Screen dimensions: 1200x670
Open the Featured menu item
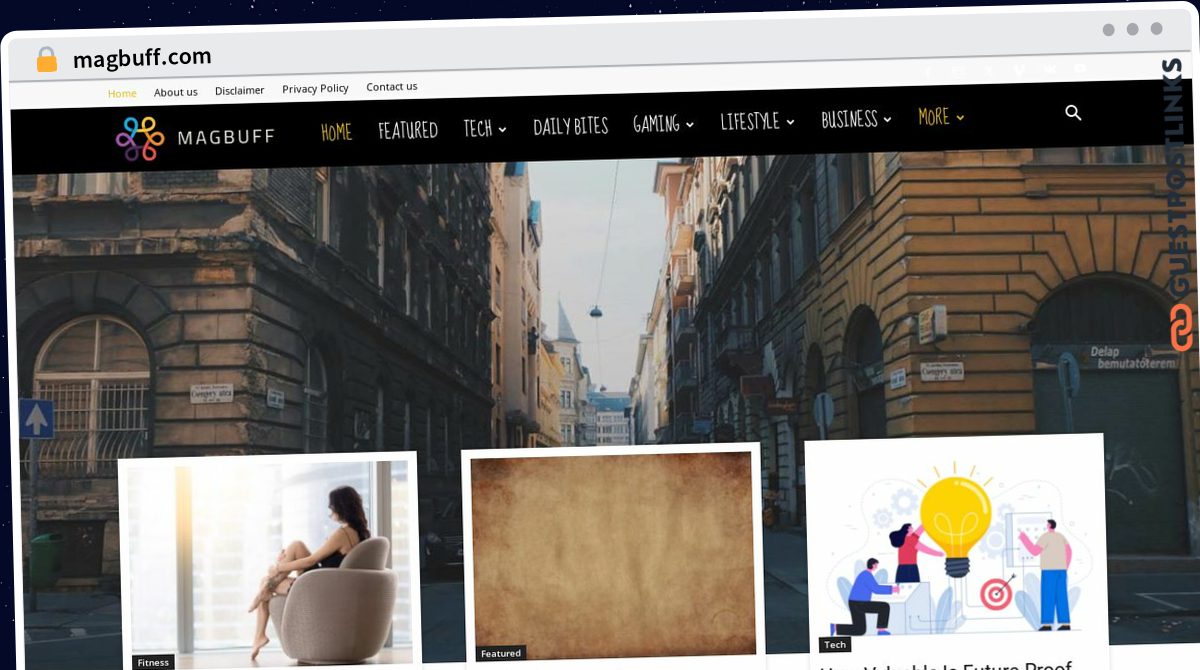click(x=408, y=130)
